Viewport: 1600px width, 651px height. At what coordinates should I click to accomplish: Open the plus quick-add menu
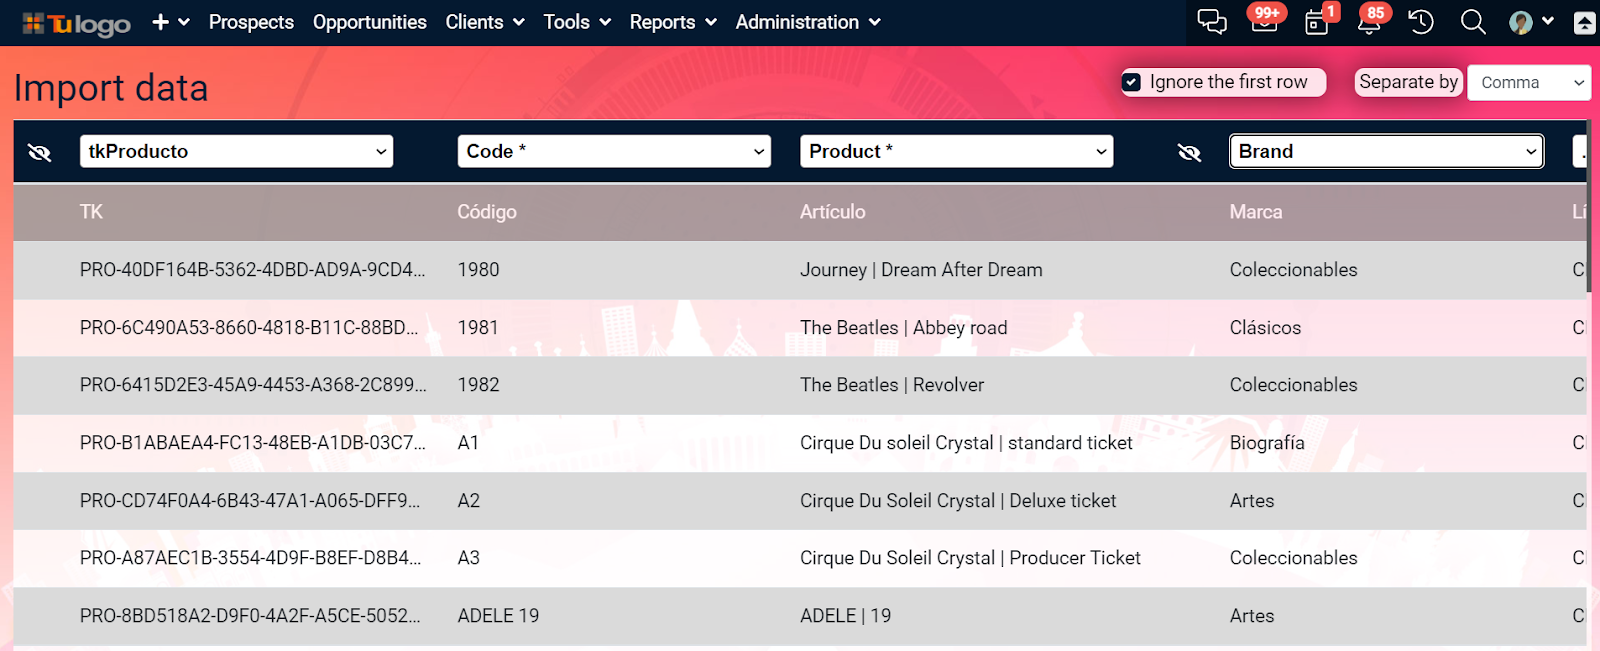pos(170,22)
